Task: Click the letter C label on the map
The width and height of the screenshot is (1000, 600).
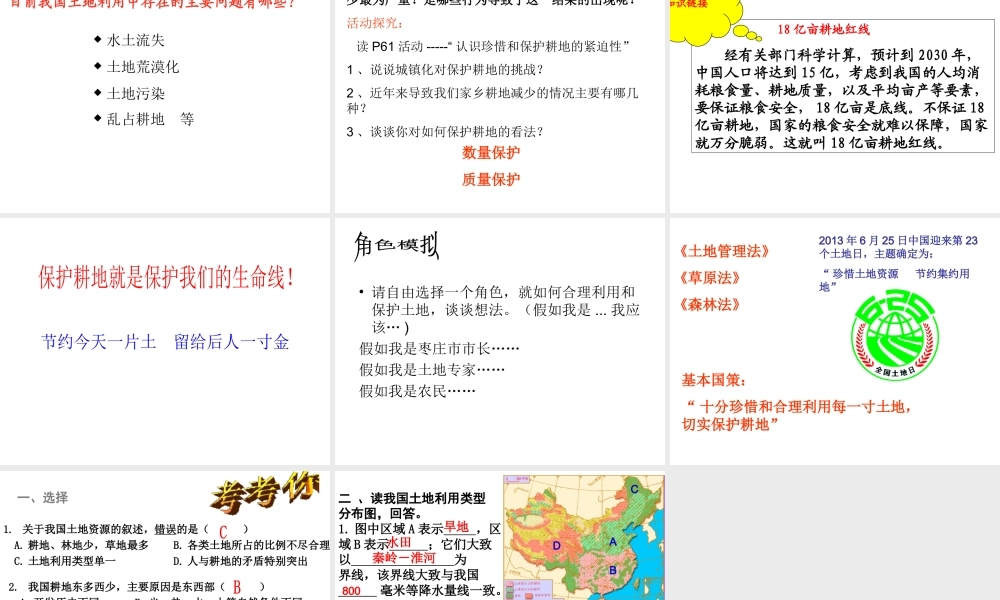Action: click(635, 489)
